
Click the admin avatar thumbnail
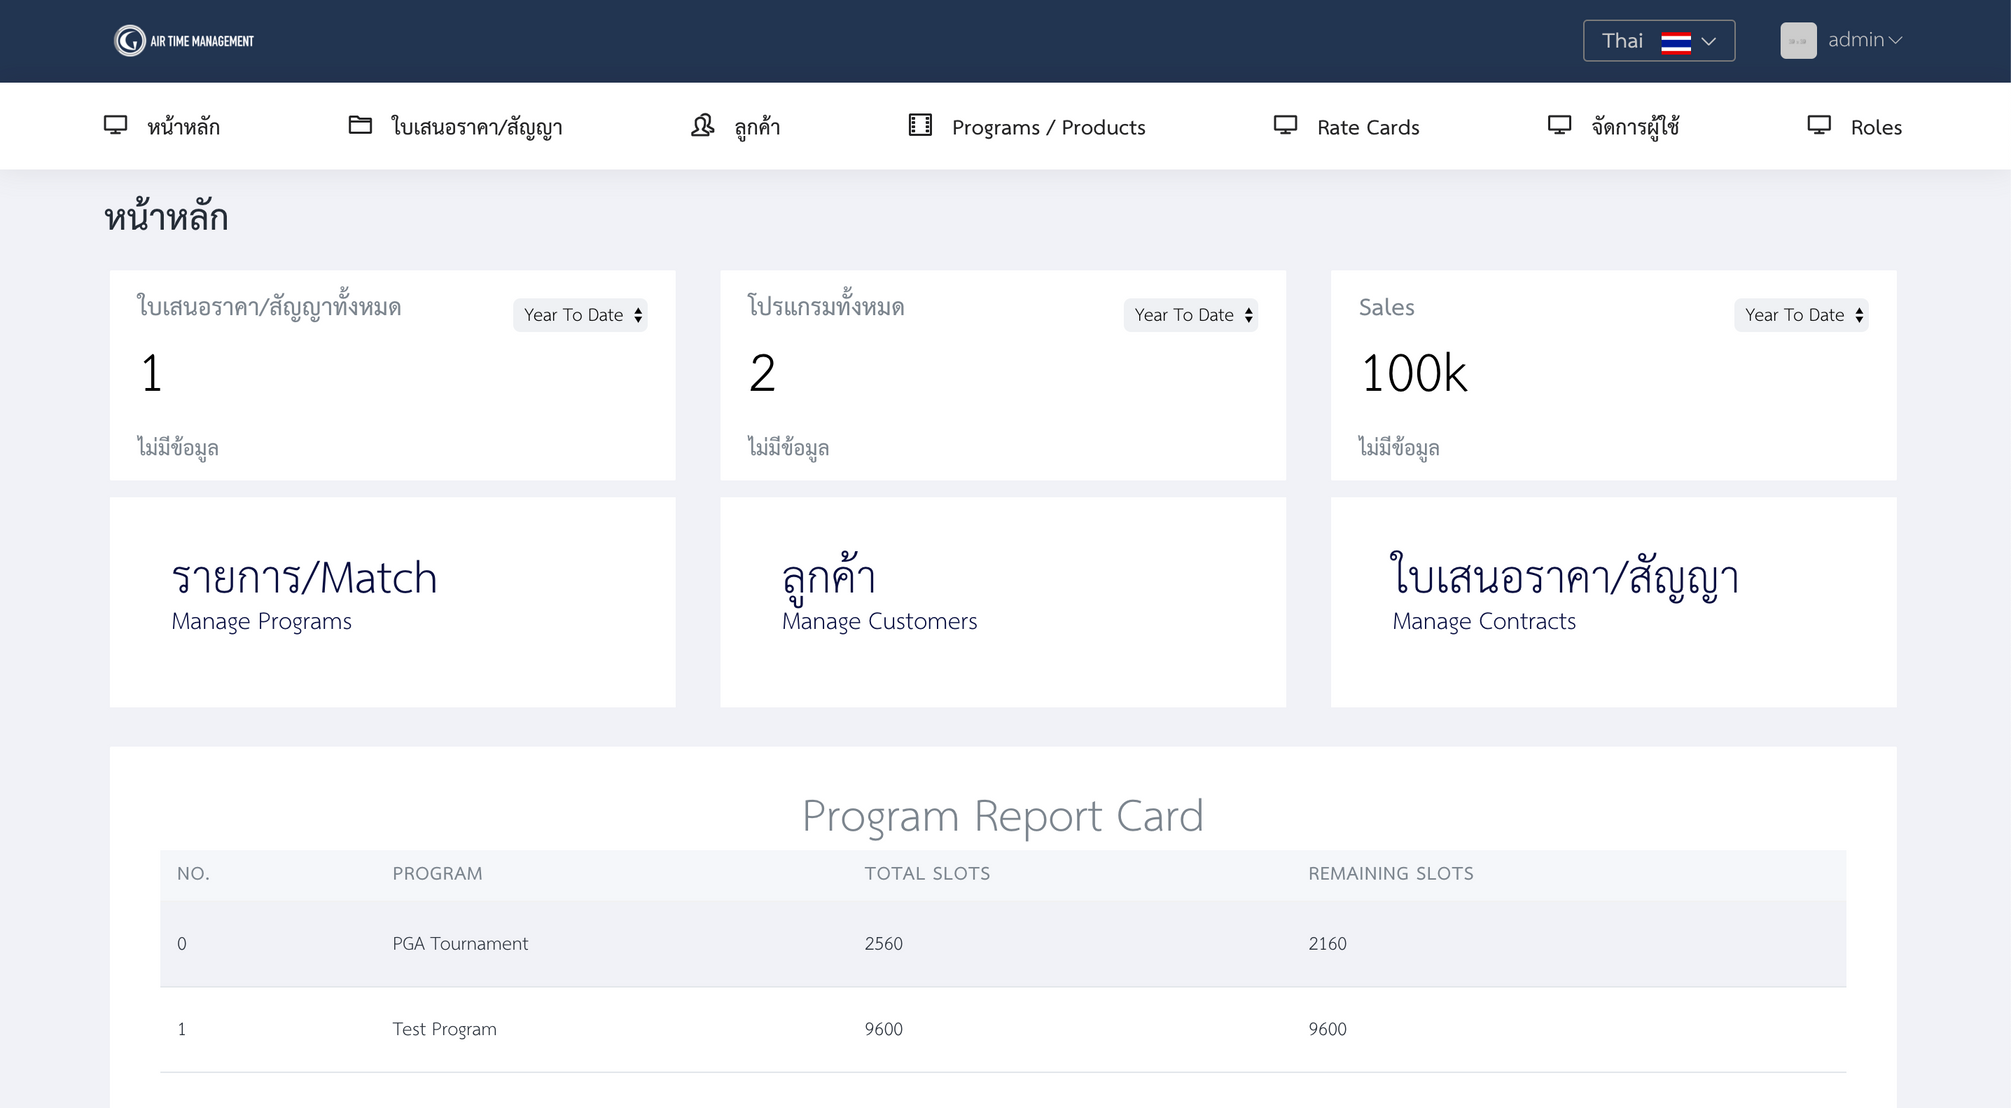point(1798,41)
